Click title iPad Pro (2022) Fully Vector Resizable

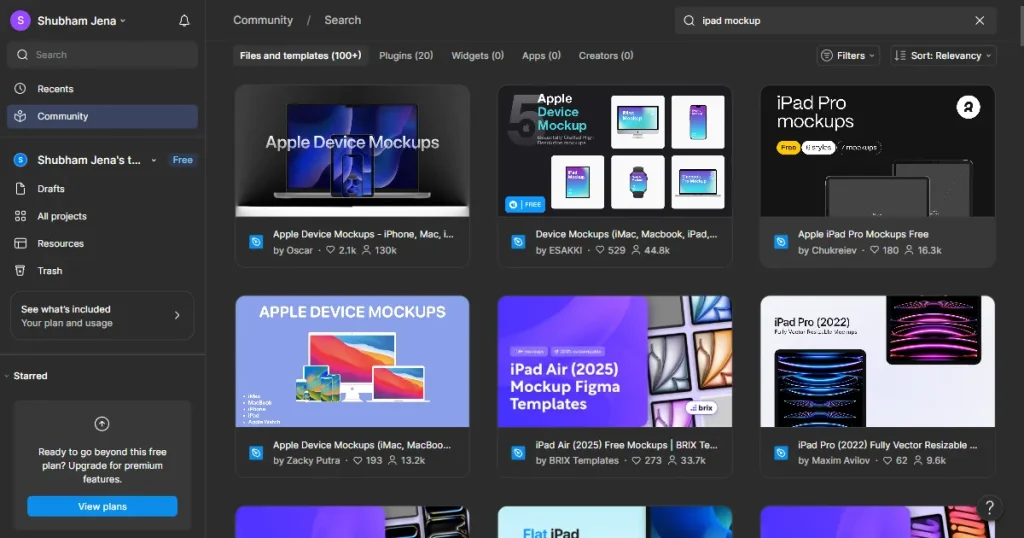[x=888, y=445]
